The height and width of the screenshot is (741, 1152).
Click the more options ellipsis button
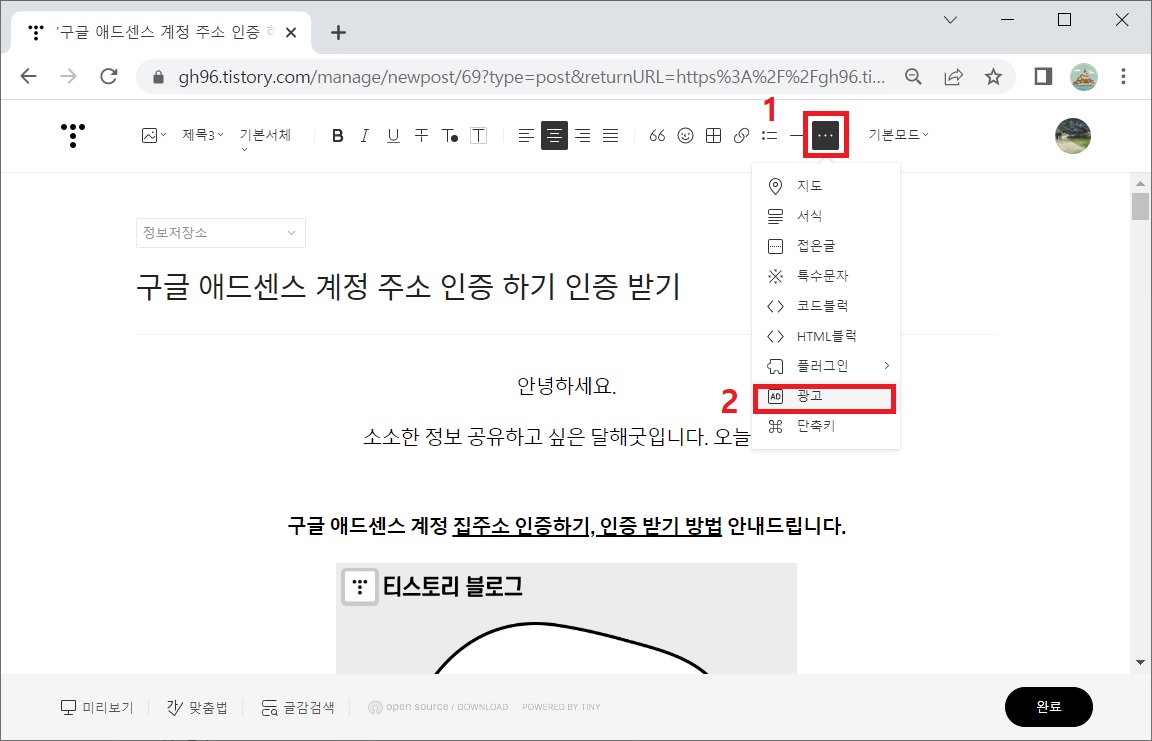click(x=826, y=135)
